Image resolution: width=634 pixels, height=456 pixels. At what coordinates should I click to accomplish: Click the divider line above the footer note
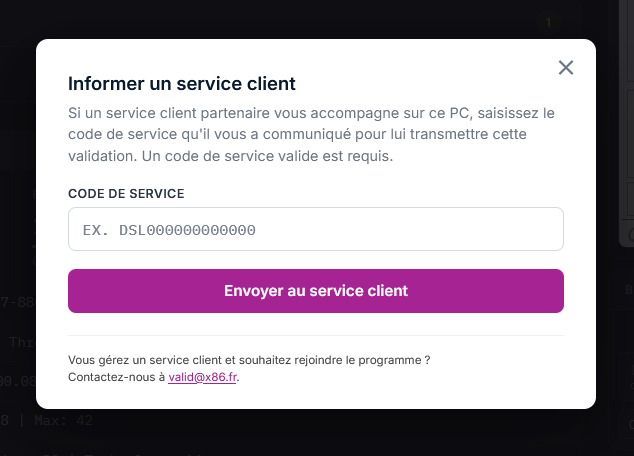tap(316, 336)
